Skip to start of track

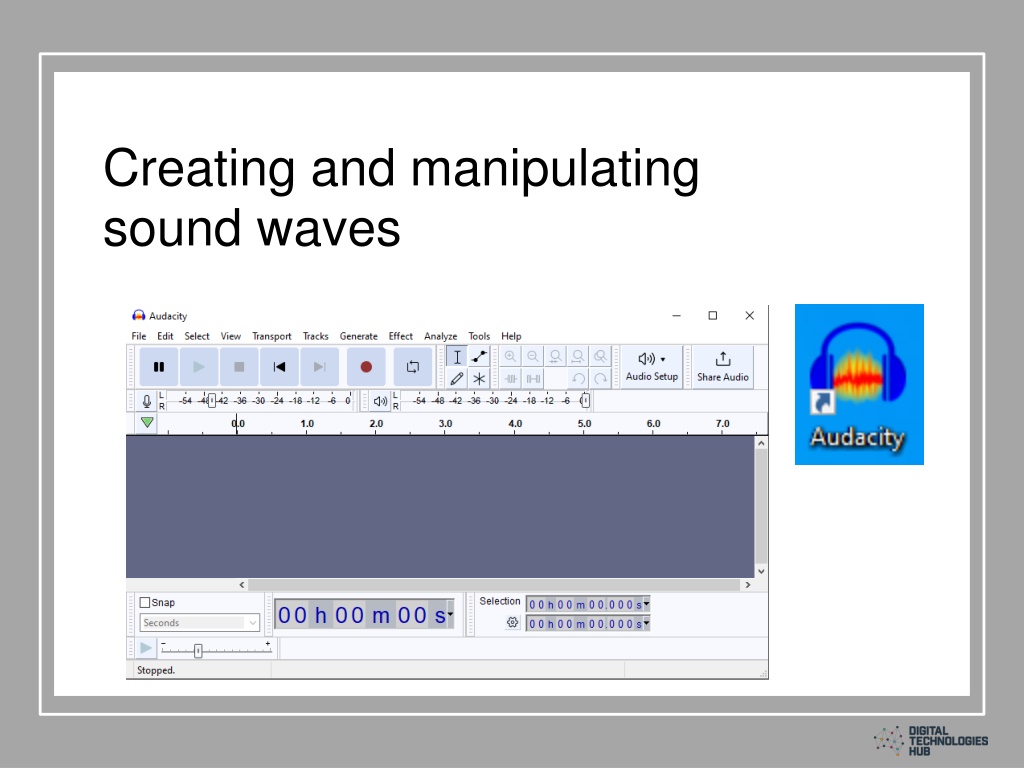(280, 367)
